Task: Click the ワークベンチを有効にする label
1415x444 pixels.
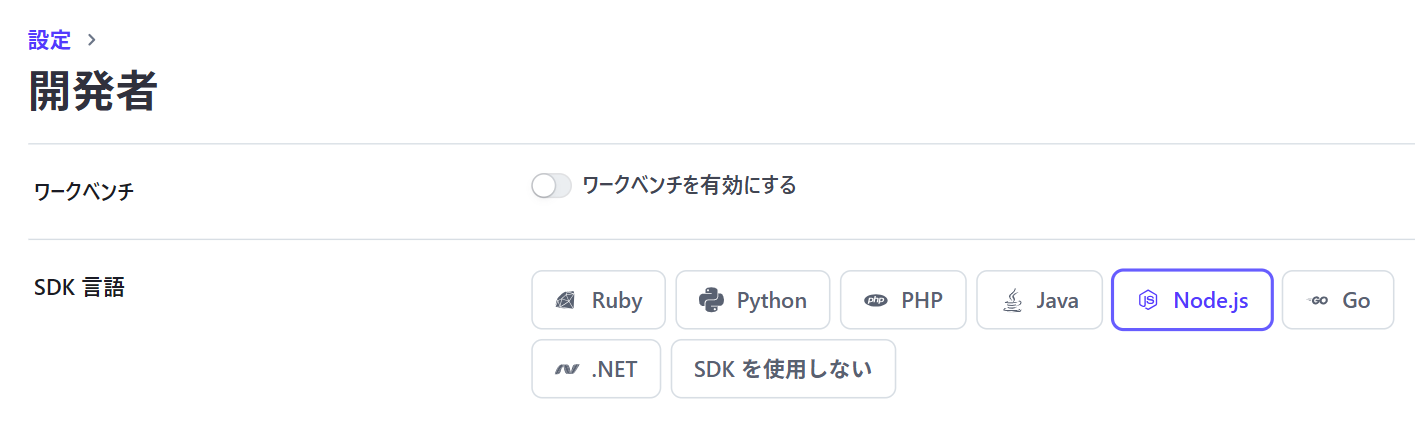Action: click(x=689, y=185)
